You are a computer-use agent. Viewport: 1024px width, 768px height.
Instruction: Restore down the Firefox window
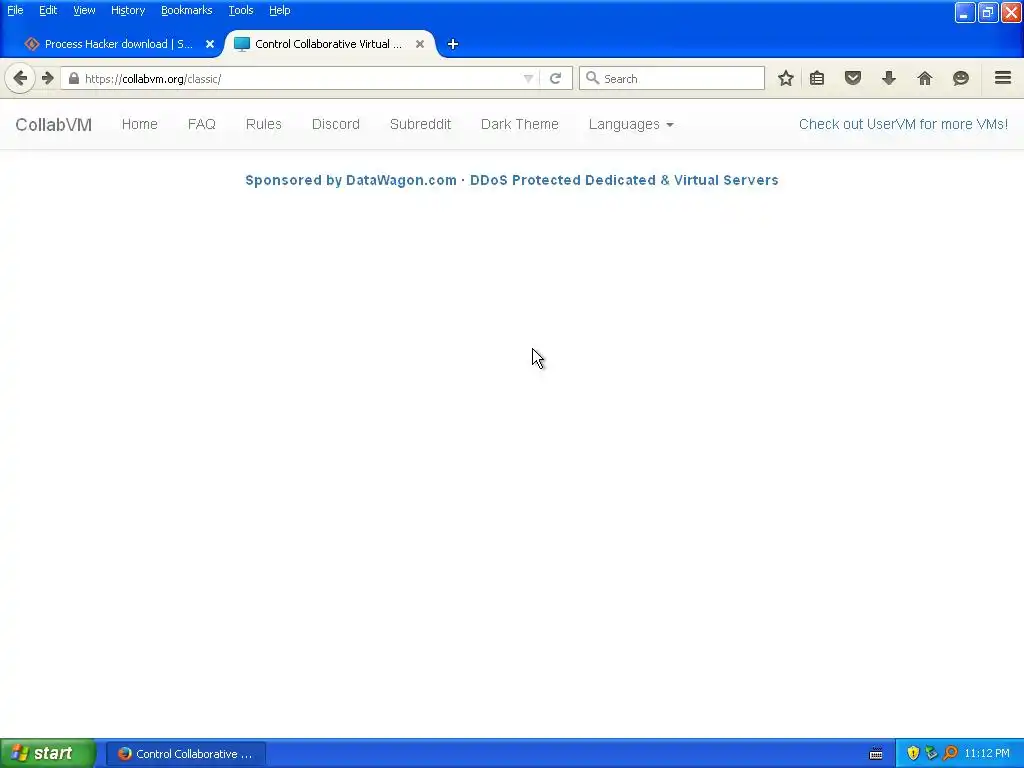[x=988, y=12]
